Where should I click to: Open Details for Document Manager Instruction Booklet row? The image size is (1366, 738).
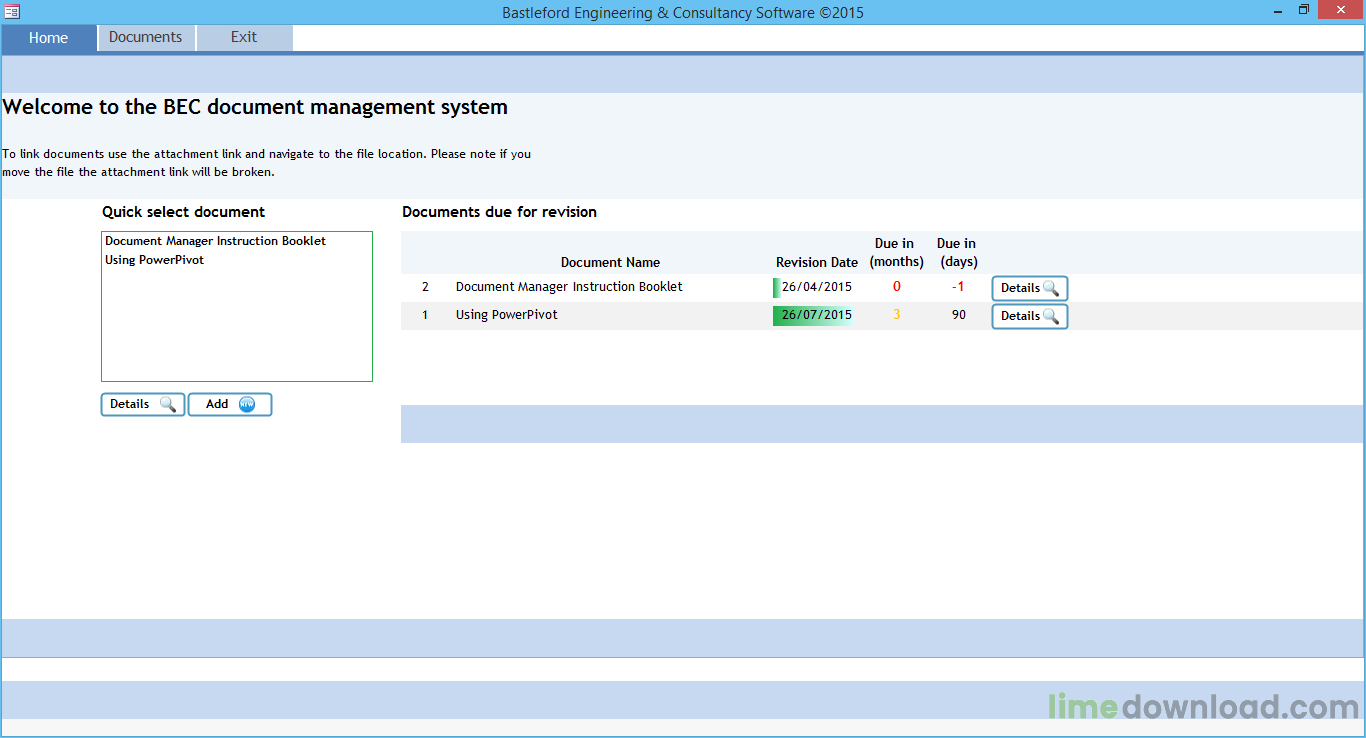point(1030,288)
